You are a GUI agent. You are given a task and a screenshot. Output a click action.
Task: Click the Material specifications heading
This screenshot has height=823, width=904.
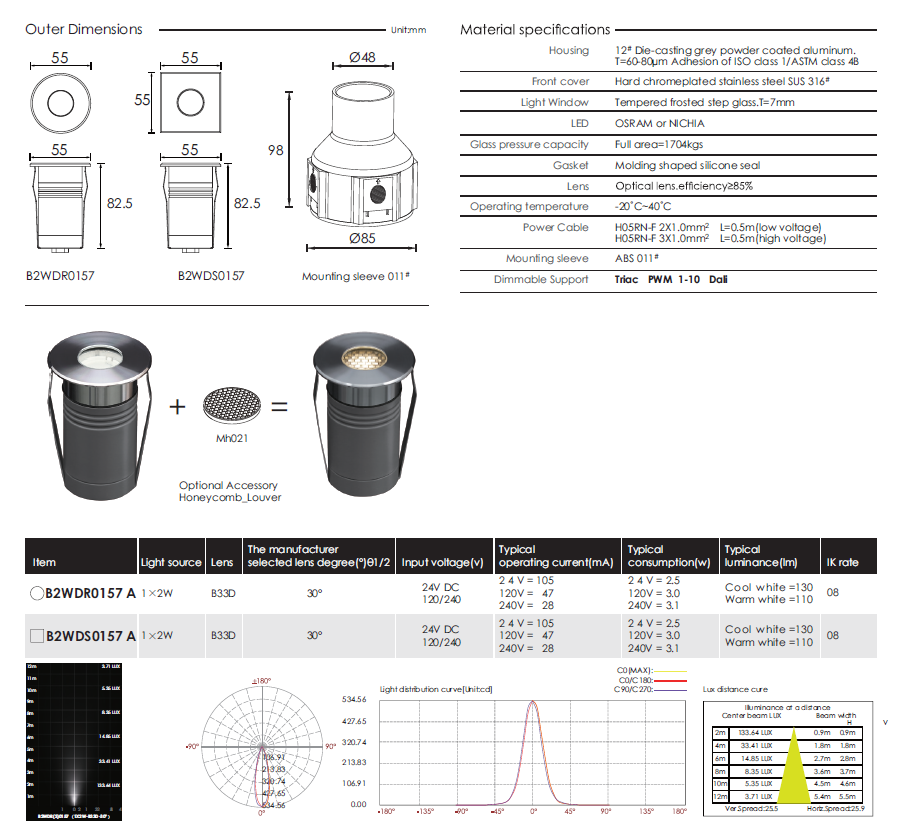click(x=534, y=30)
